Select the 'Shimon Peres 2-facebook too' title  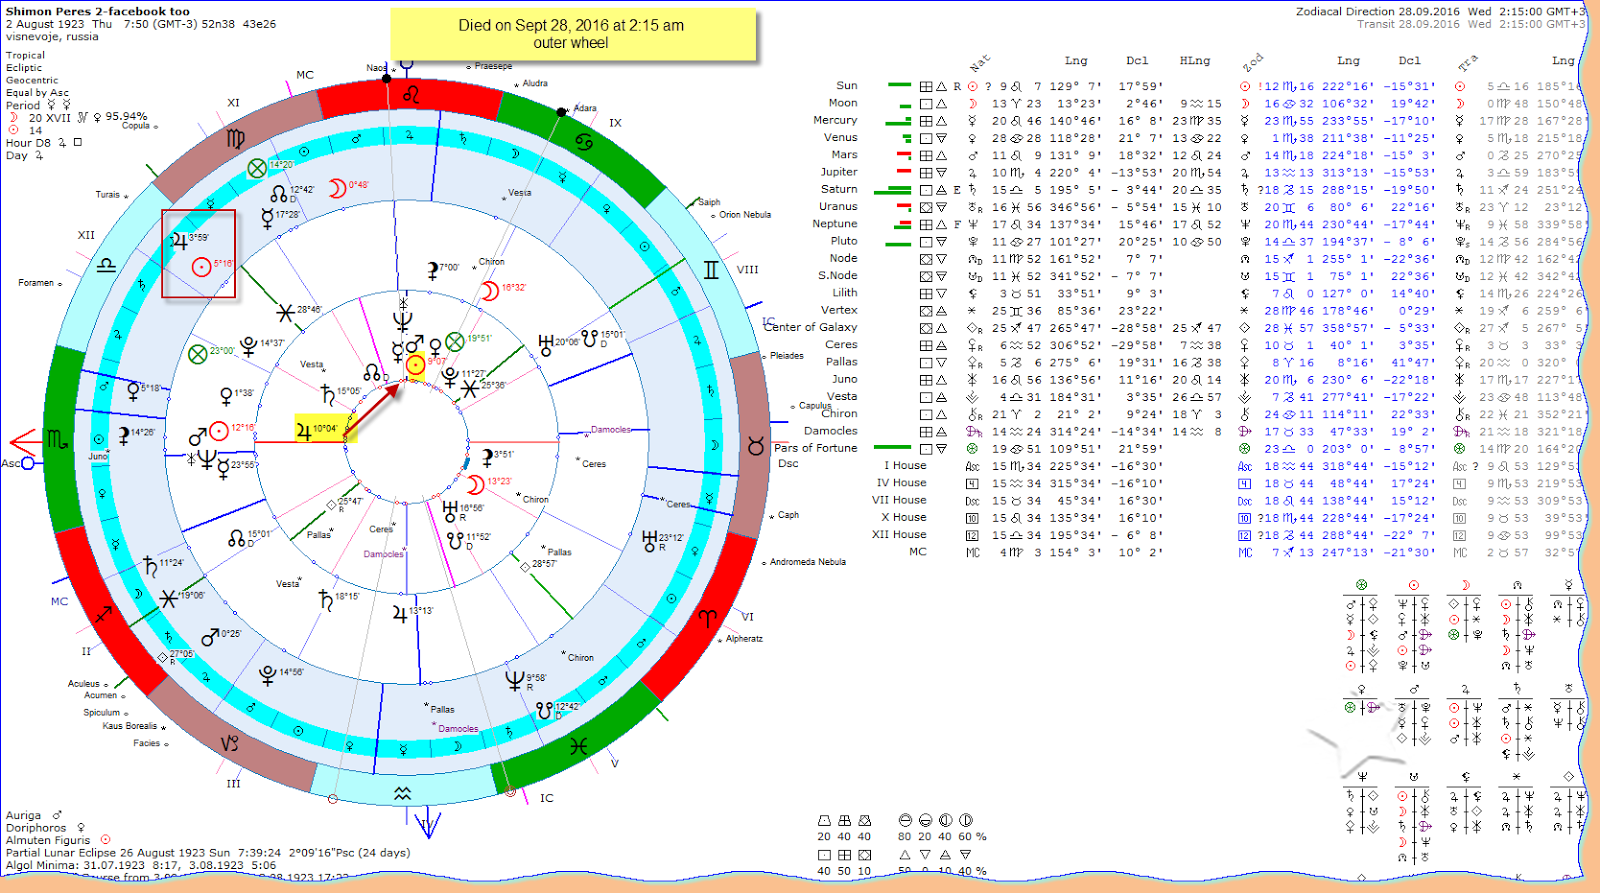click(97, 11)
